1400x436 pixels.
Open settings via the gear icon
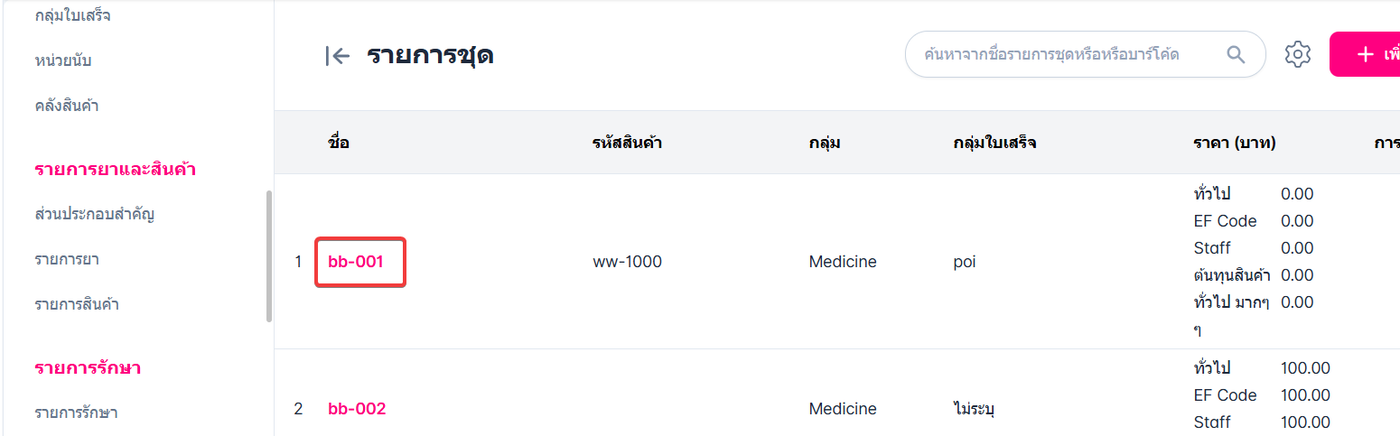tap(1297, 54)
